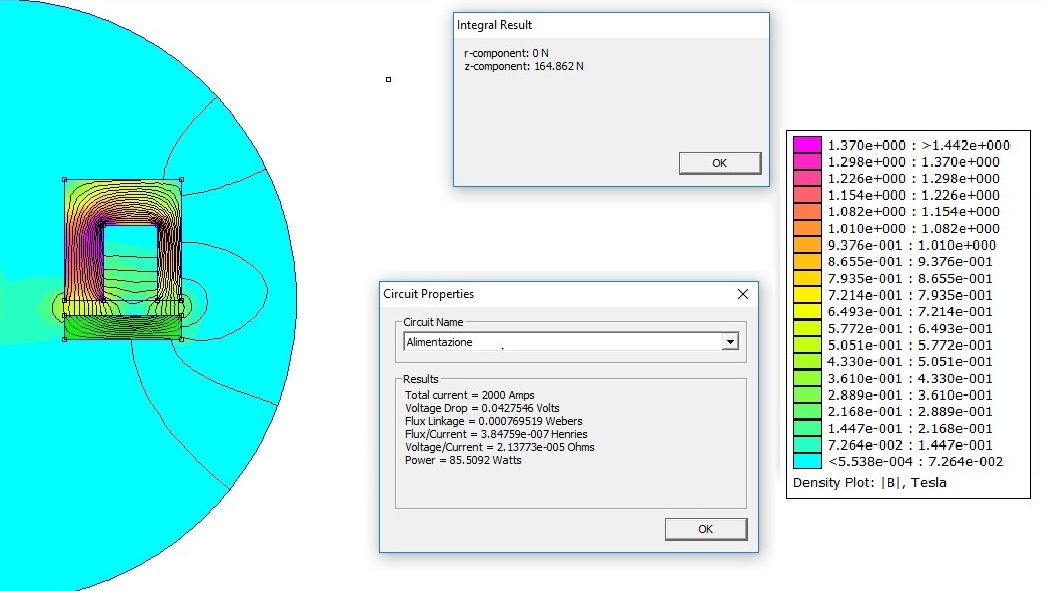
Task: Click the Circuit Properties title text
Action: point(429,294)
